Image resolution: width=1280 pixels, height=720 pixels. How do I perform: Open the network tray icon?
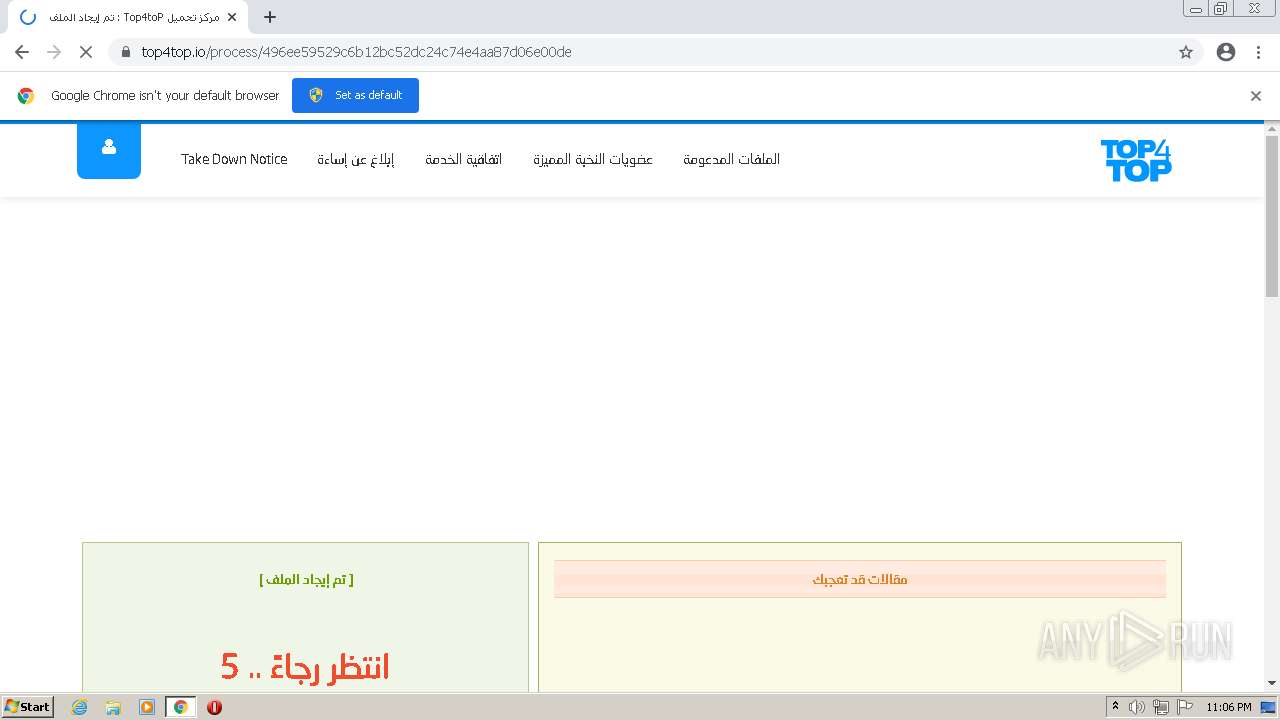1161,707
